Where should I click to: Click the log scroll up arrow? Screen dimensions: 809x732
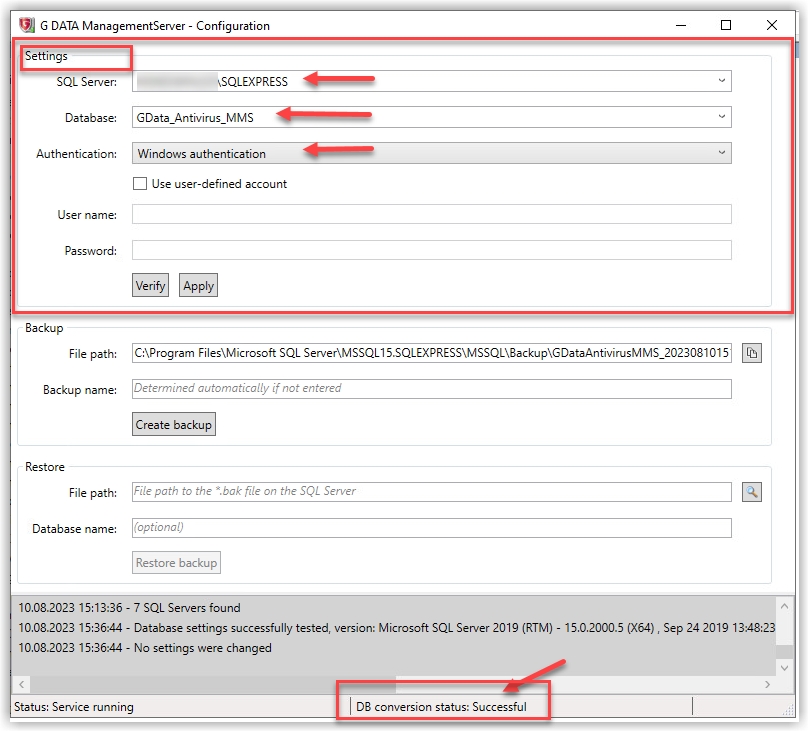point(784,607)
